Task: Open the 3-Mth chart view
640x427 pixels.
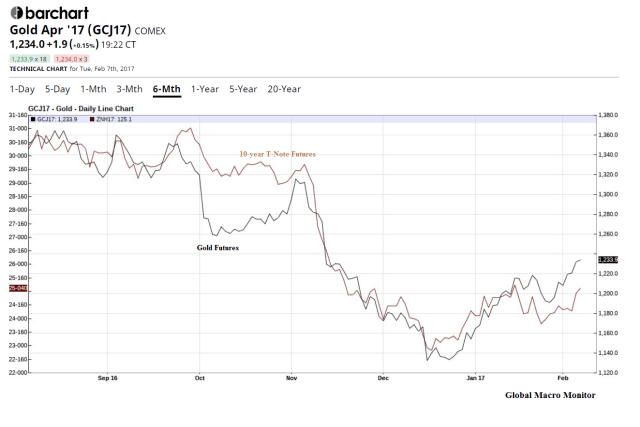Action: coord(130,89)
